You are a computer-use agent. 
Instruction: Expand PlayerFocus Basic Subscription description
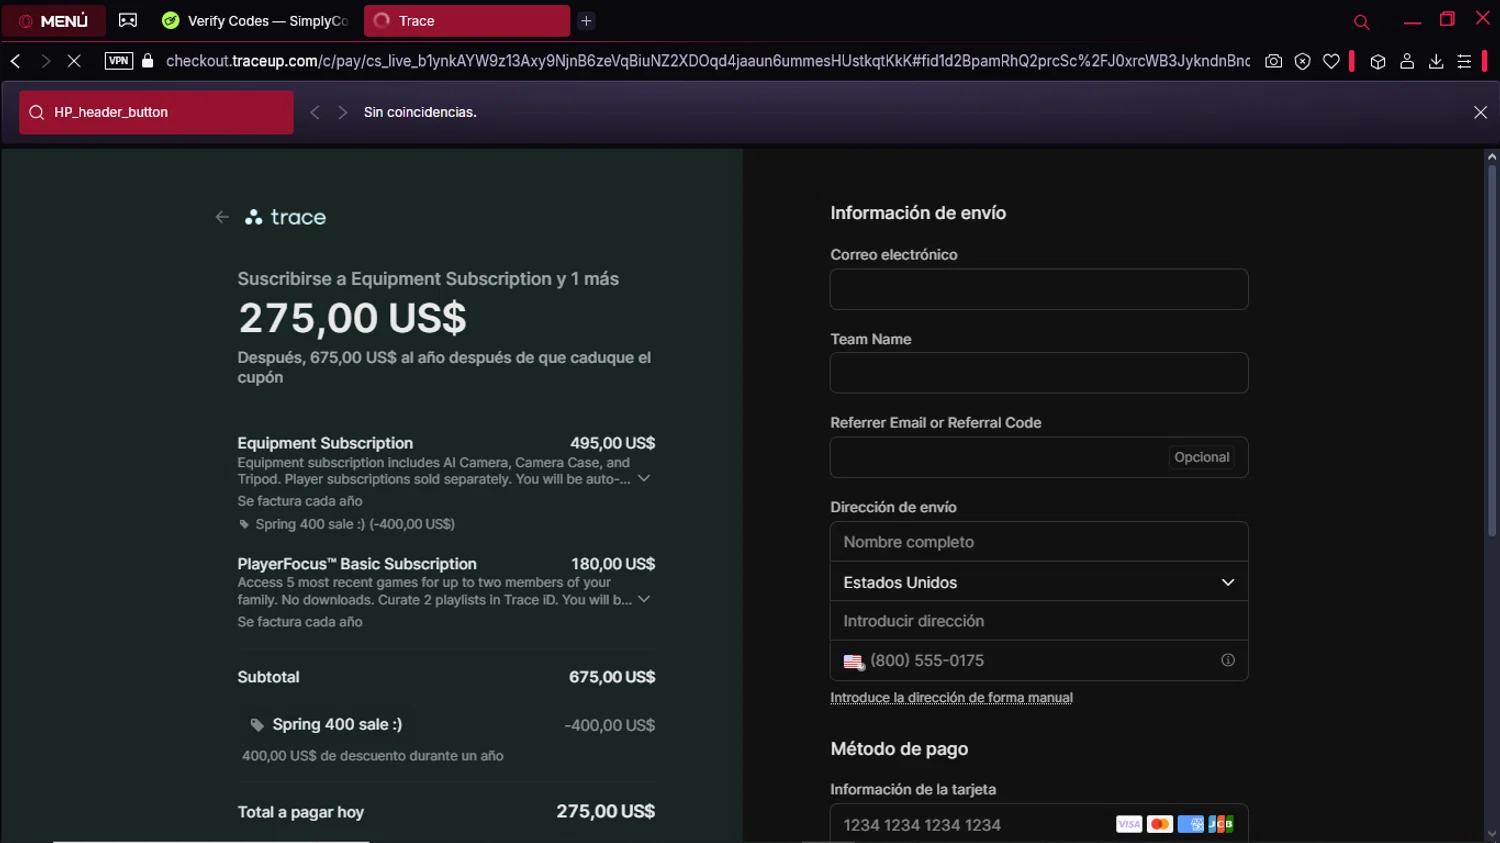(x=644, y=600)
